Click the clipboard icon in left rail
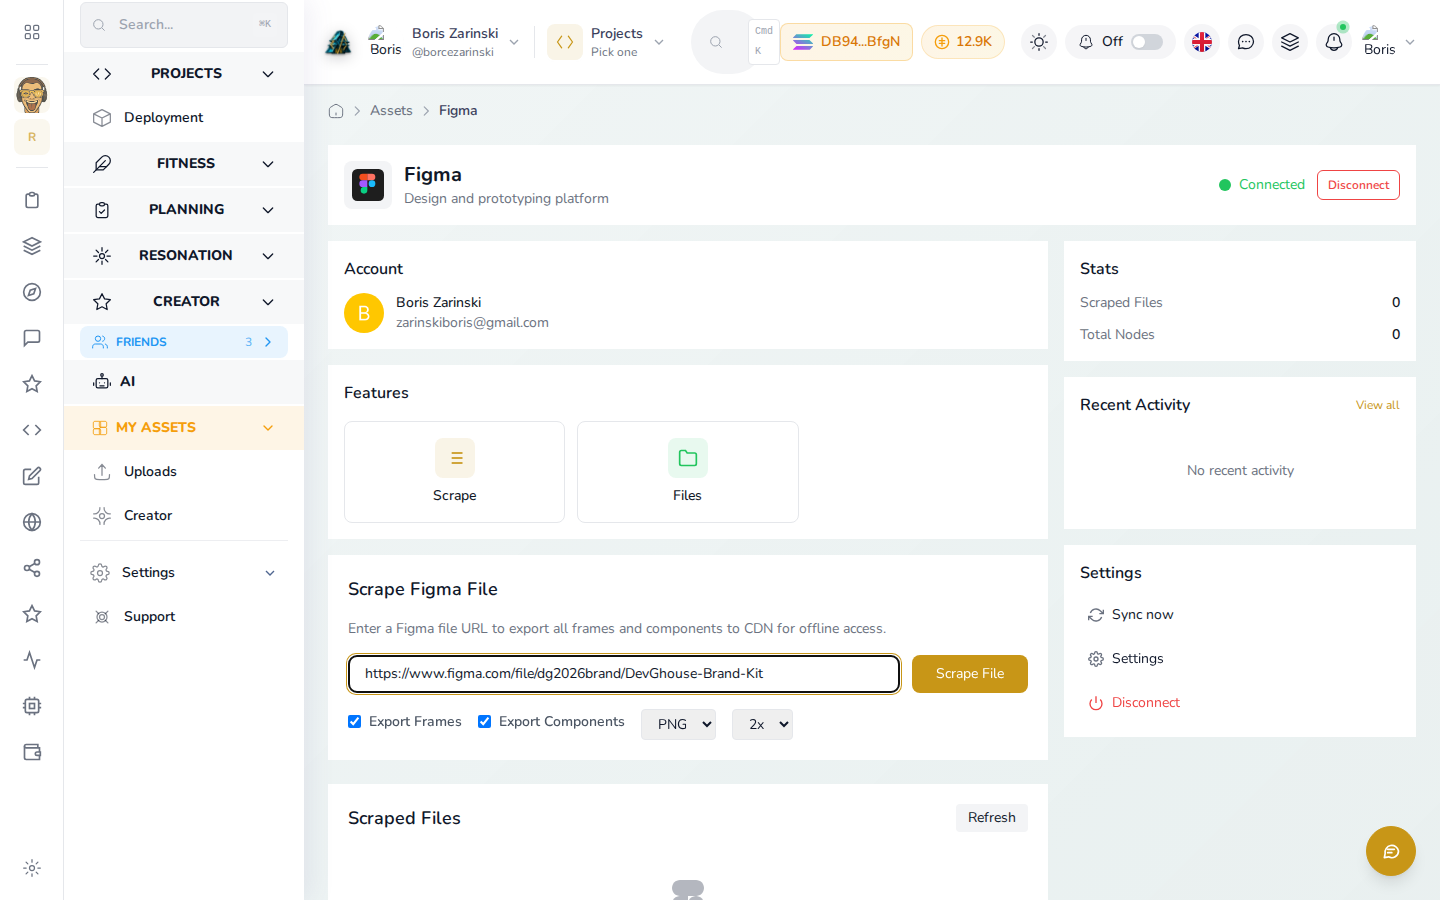 32,200
